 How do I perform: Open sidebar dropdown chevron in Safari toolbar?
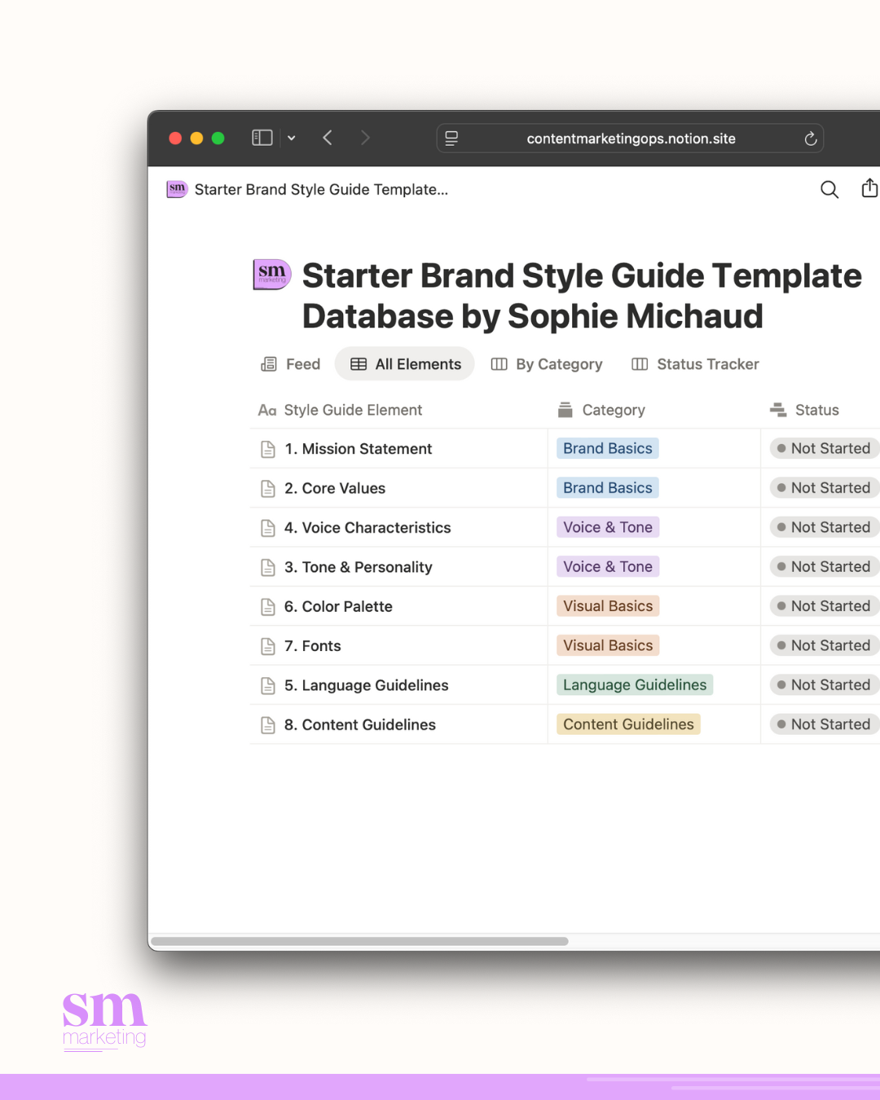coord(291,139)
